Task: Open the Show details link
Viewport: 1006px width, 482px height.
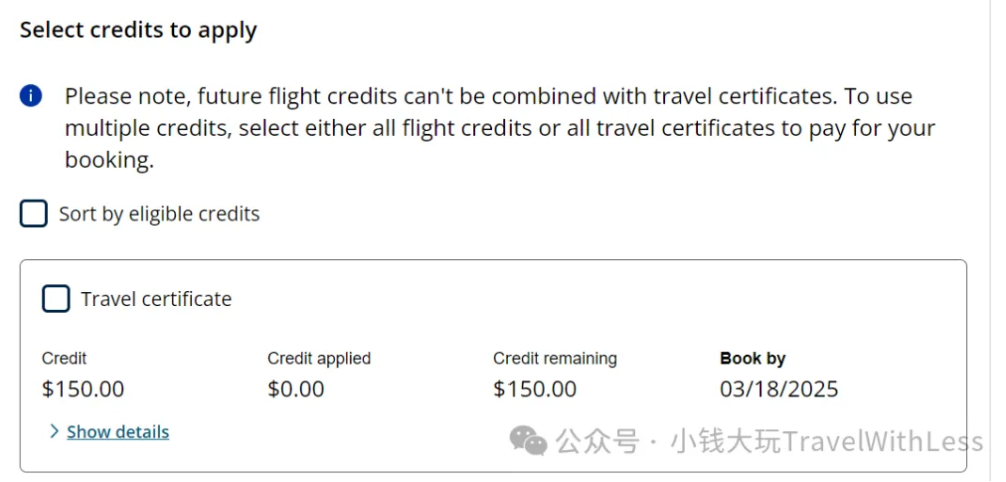Action: click(x=118, y=432)
